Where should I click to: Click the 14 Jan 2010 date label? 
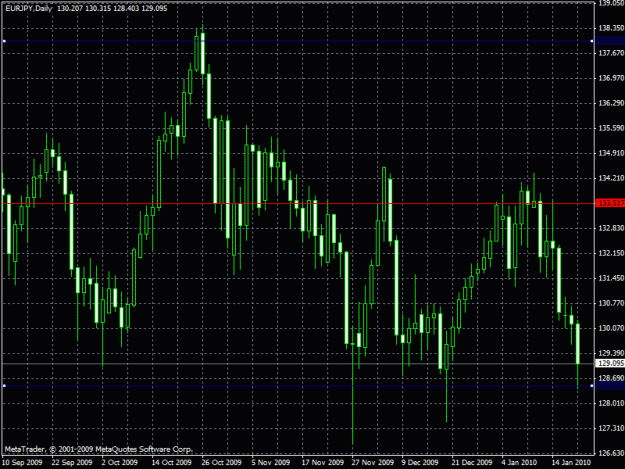[571, 463]
